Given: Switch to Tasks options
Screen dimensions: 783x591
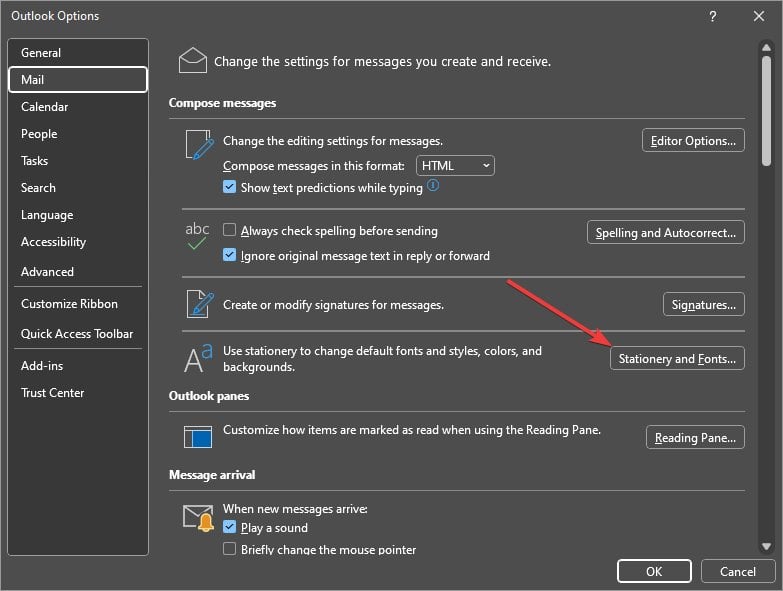Looking at the screenshot, I should pyautogui.click(x=78, y=160).
